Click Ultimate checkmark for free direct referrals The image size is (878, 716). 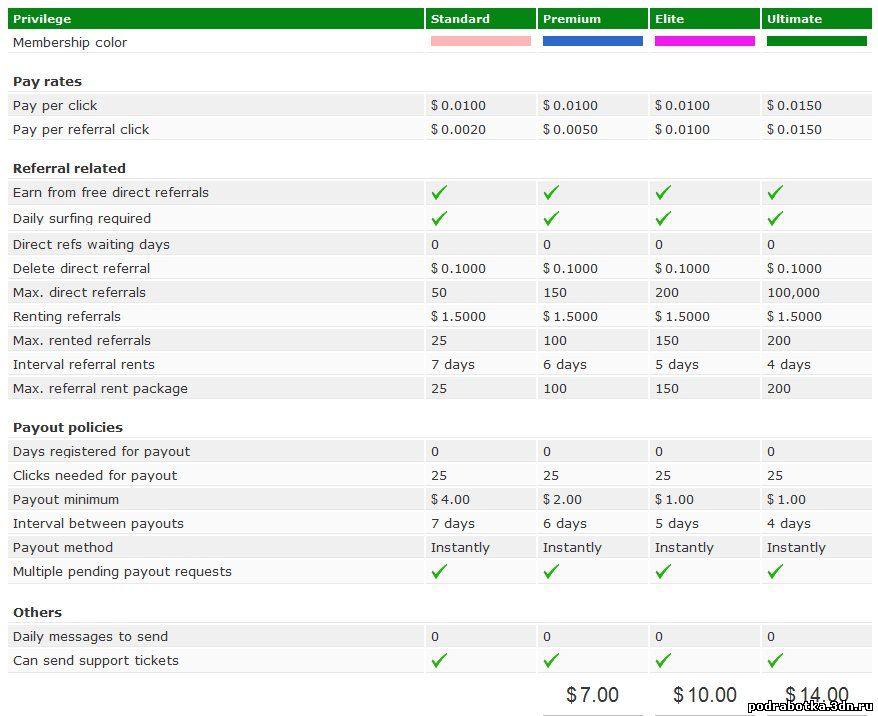pyautogui.click(x=775, y=192)
